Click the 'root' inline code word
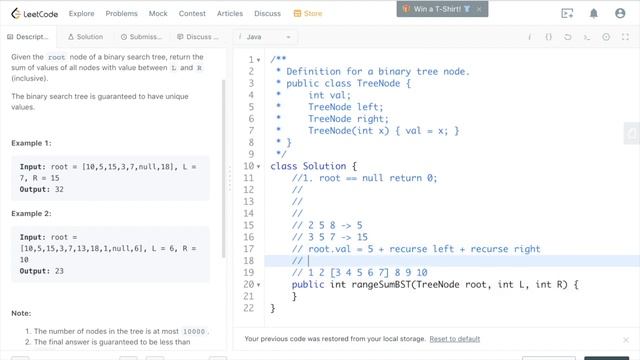Image resolution: width=640 pixels, height=360 pixels. [56, 57]
